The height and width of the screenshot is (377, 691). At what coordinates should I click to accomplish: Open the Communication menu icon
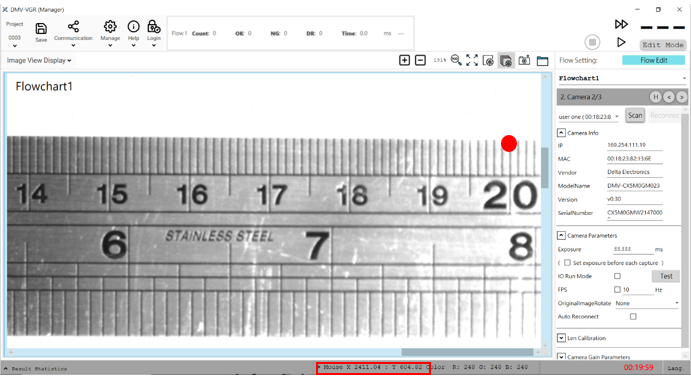[73, 26]
